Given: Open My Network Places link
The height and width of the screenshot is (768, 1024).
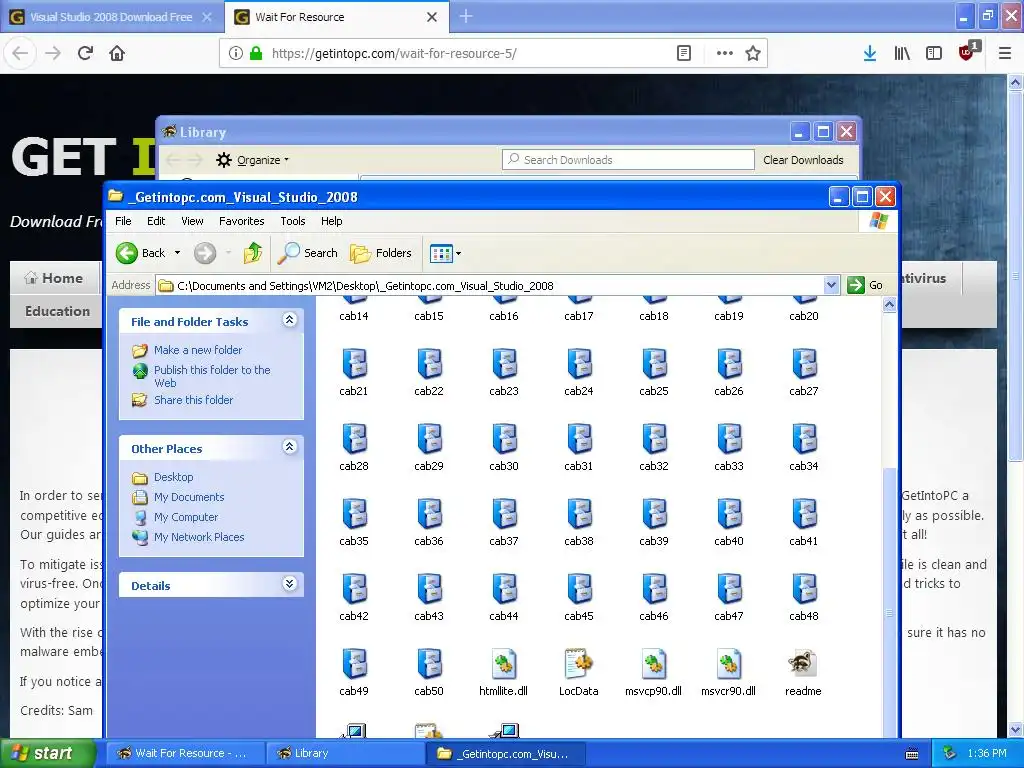Looking at the screenshot, I should pyautogui.click(x=199, y=537).
